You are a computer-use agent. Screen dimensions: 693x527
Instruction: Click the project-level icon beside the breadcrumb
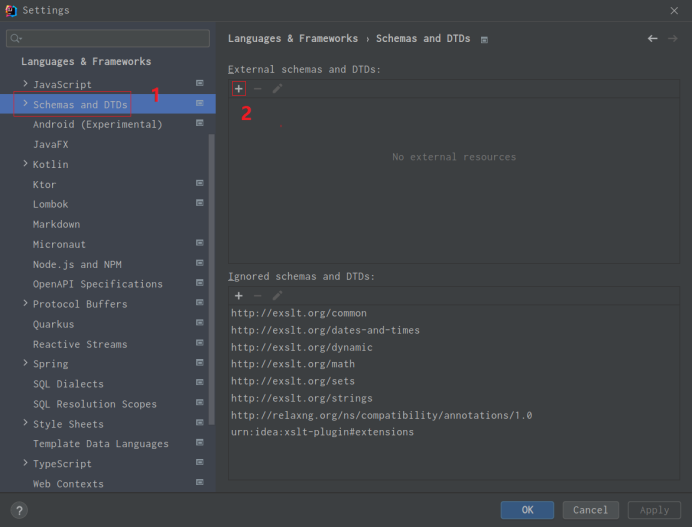[484, 39]
